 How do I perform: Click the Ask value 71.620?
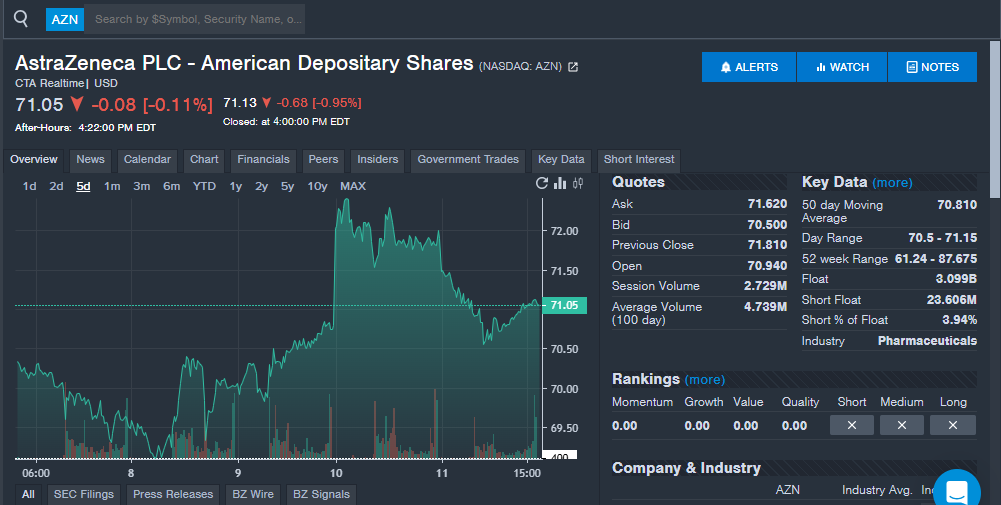coord(767,204)
